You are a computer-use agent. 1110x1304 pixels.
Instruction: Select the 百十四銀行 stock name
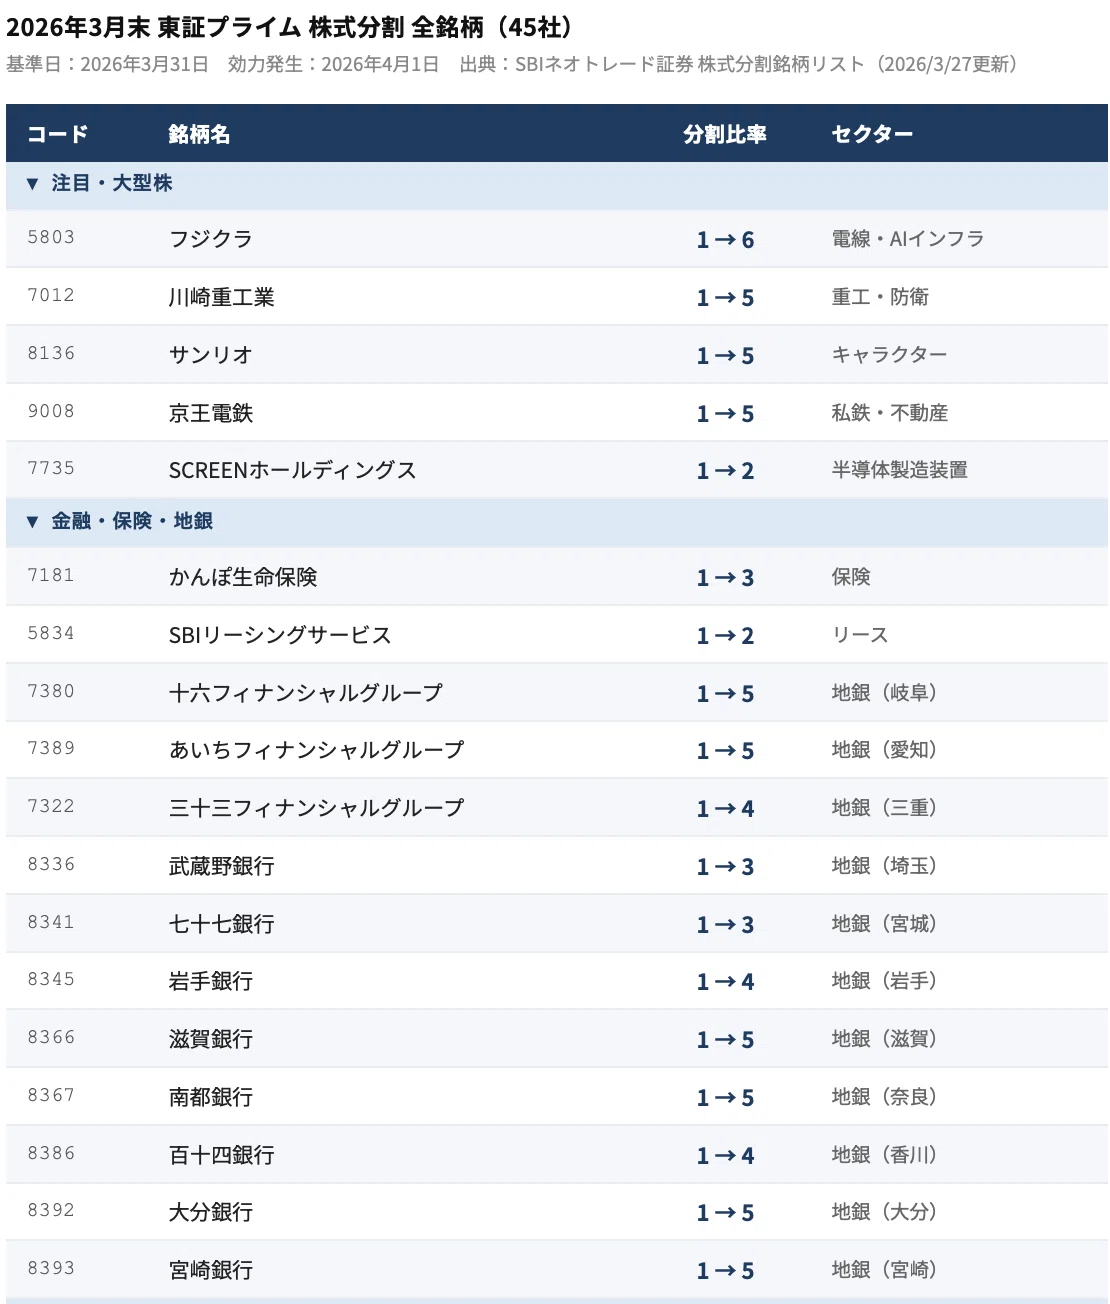pyautogui.click(x=221, y=1155)
